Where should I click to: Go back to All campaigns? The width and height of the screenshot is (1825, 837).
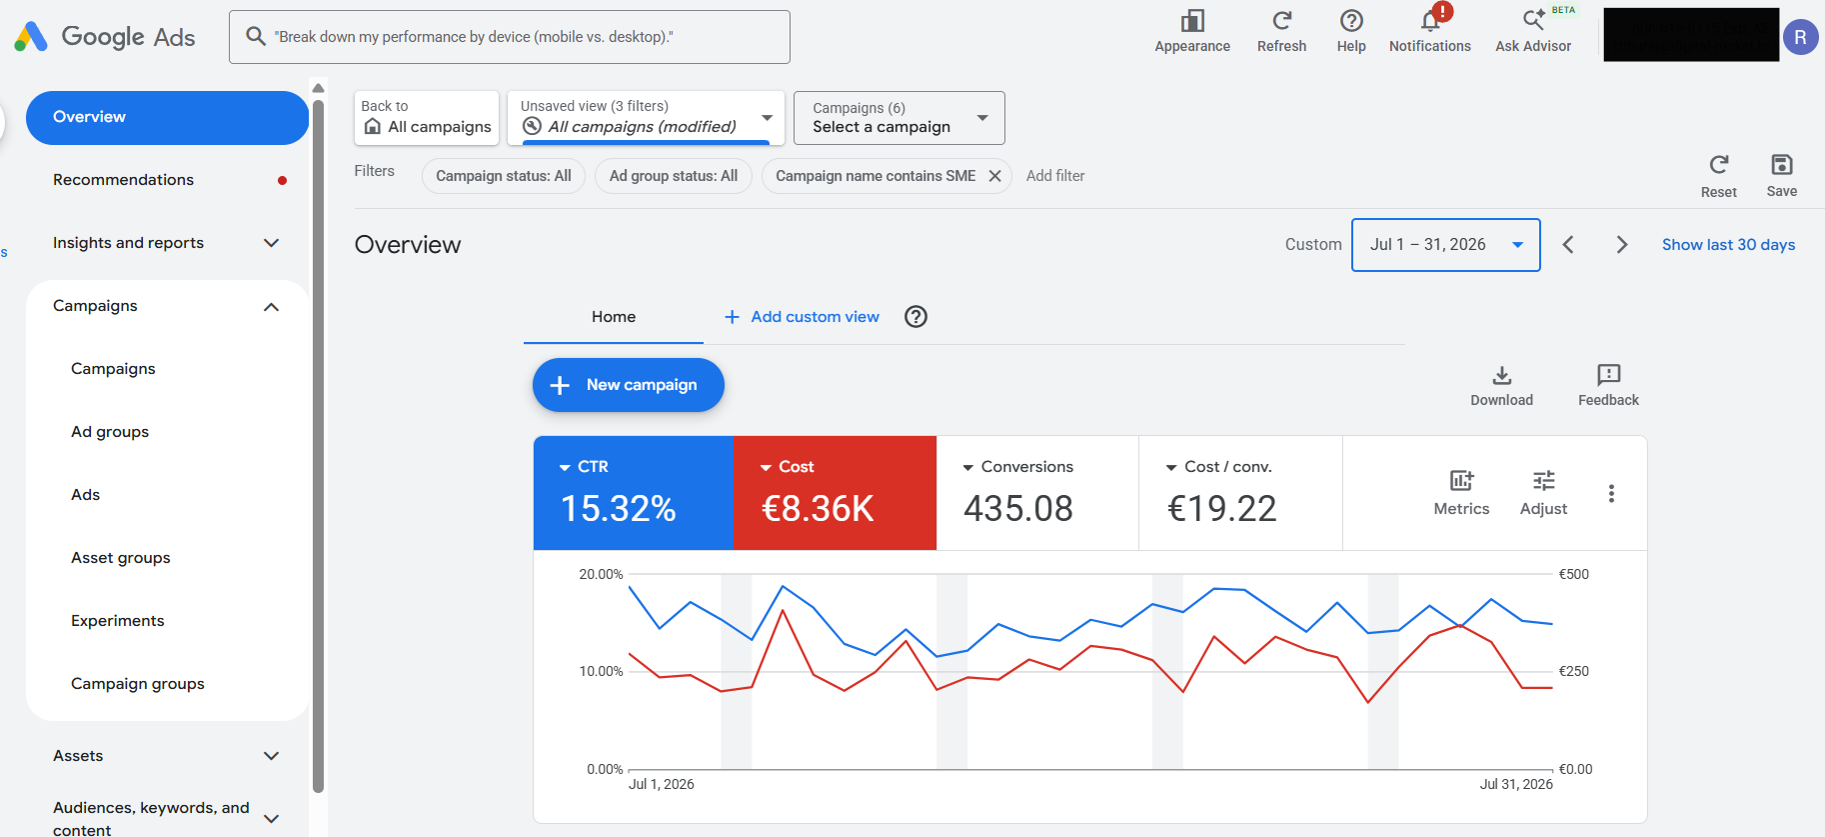click(x=427, y=118)
